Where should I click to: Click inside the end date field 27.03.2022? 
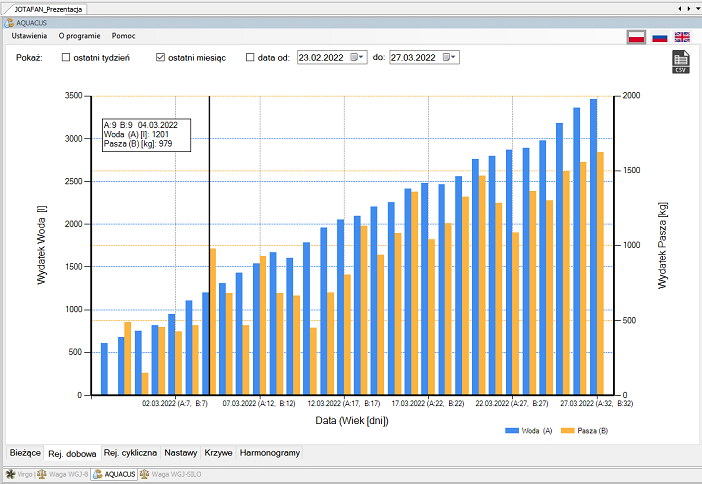(413, 58)
